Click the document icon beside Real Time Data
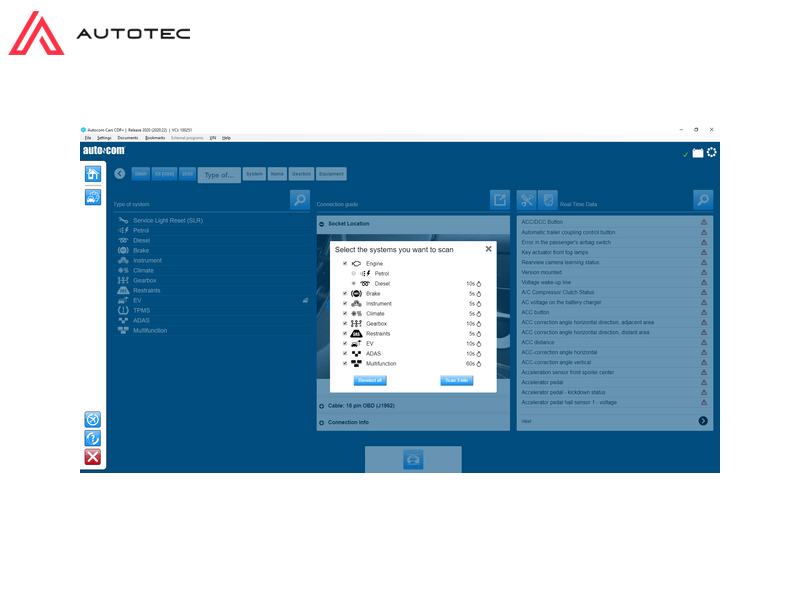Screen dimensions: 800x600 tap(547, 199)
